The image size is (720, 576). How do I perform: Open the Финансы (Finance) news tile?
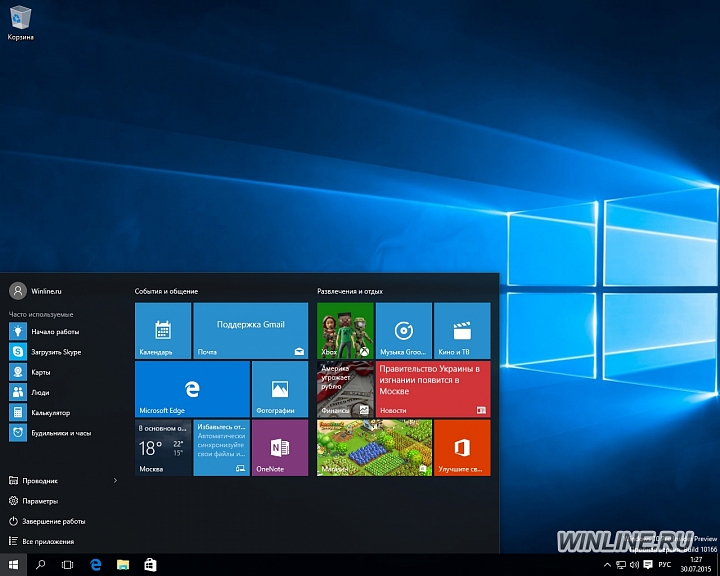pos(345,389)
